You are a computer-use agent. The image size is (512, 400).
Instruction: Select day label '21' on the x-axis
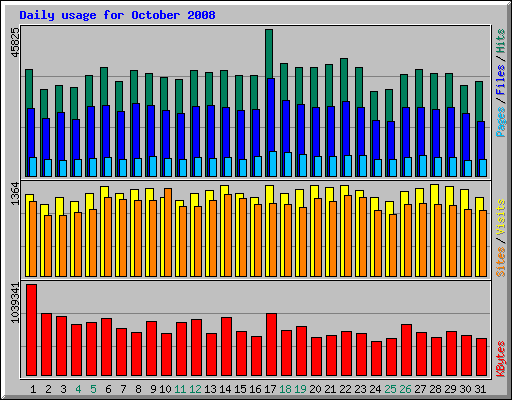point(330,389)
